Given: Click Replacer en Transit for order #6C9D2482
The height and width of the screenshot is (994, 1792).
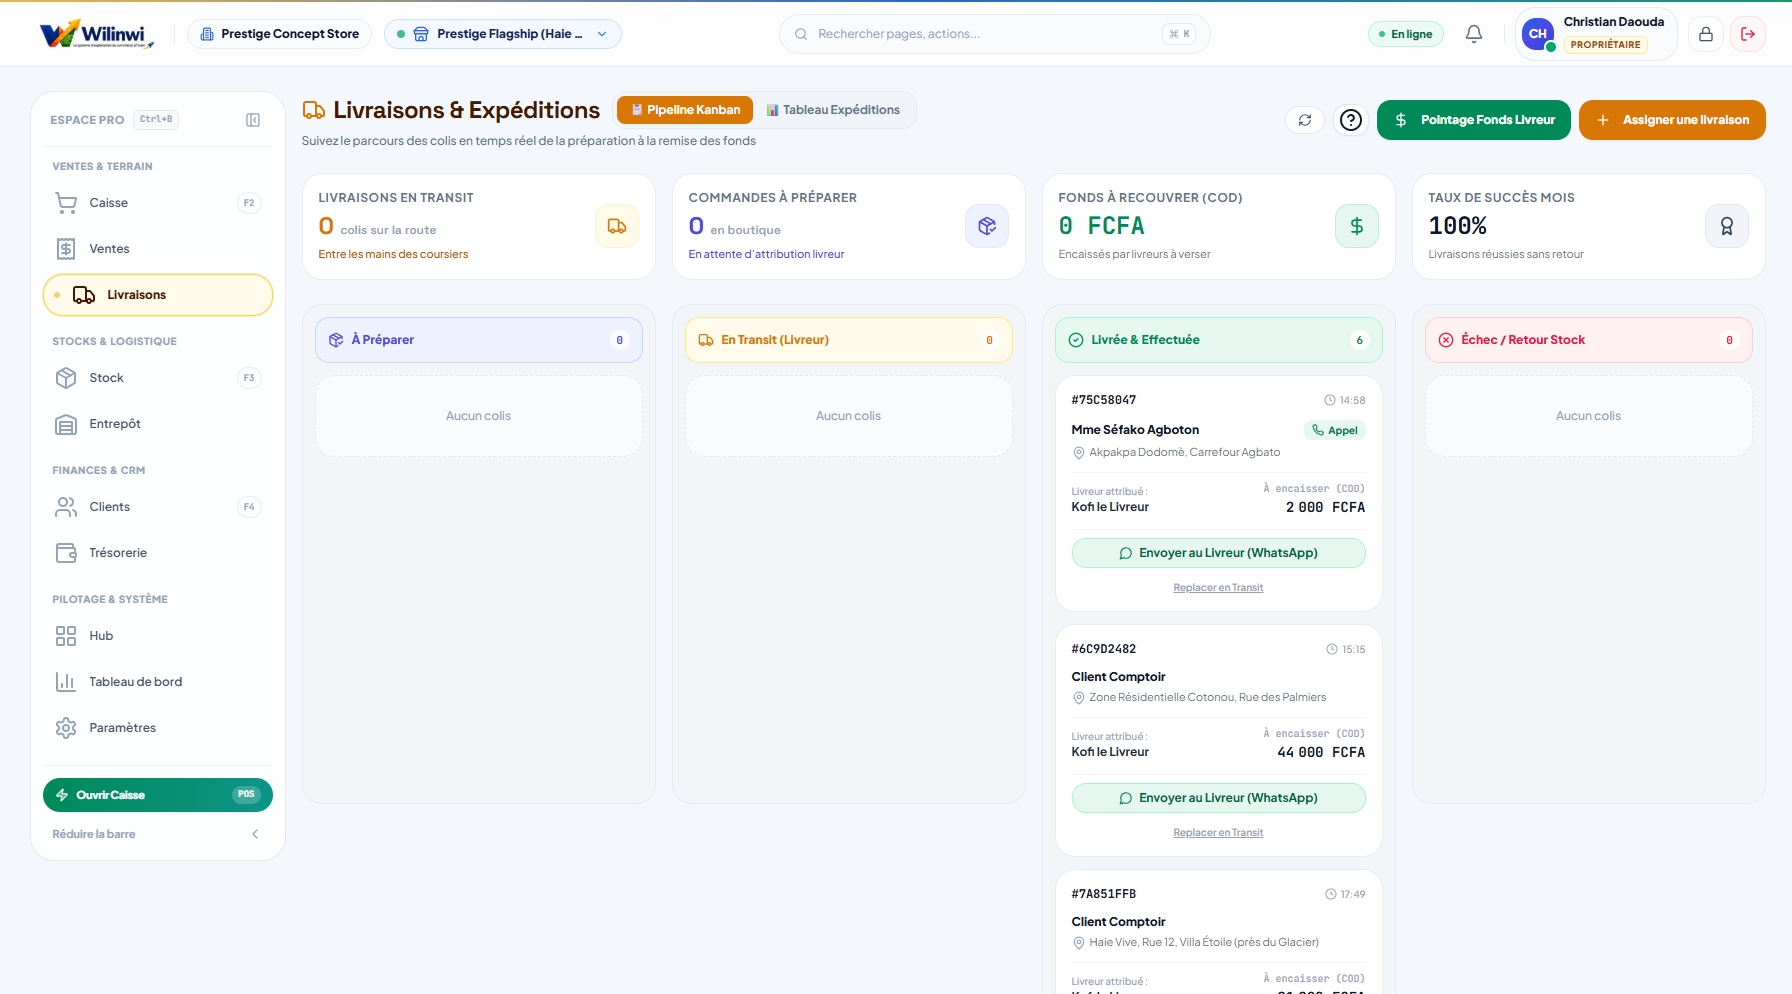Looking at the screenshot, I should click(x=1218, y=833).
